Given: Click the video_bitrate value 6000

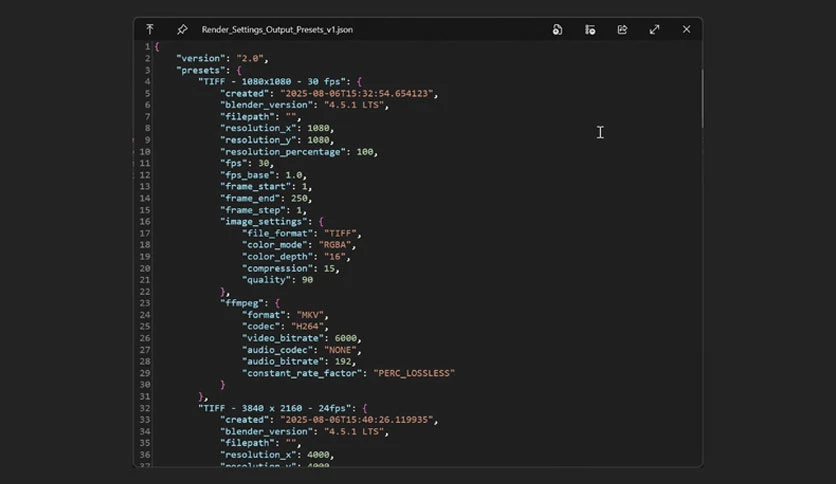Looking at the screenshot, I should coord(345,338).
